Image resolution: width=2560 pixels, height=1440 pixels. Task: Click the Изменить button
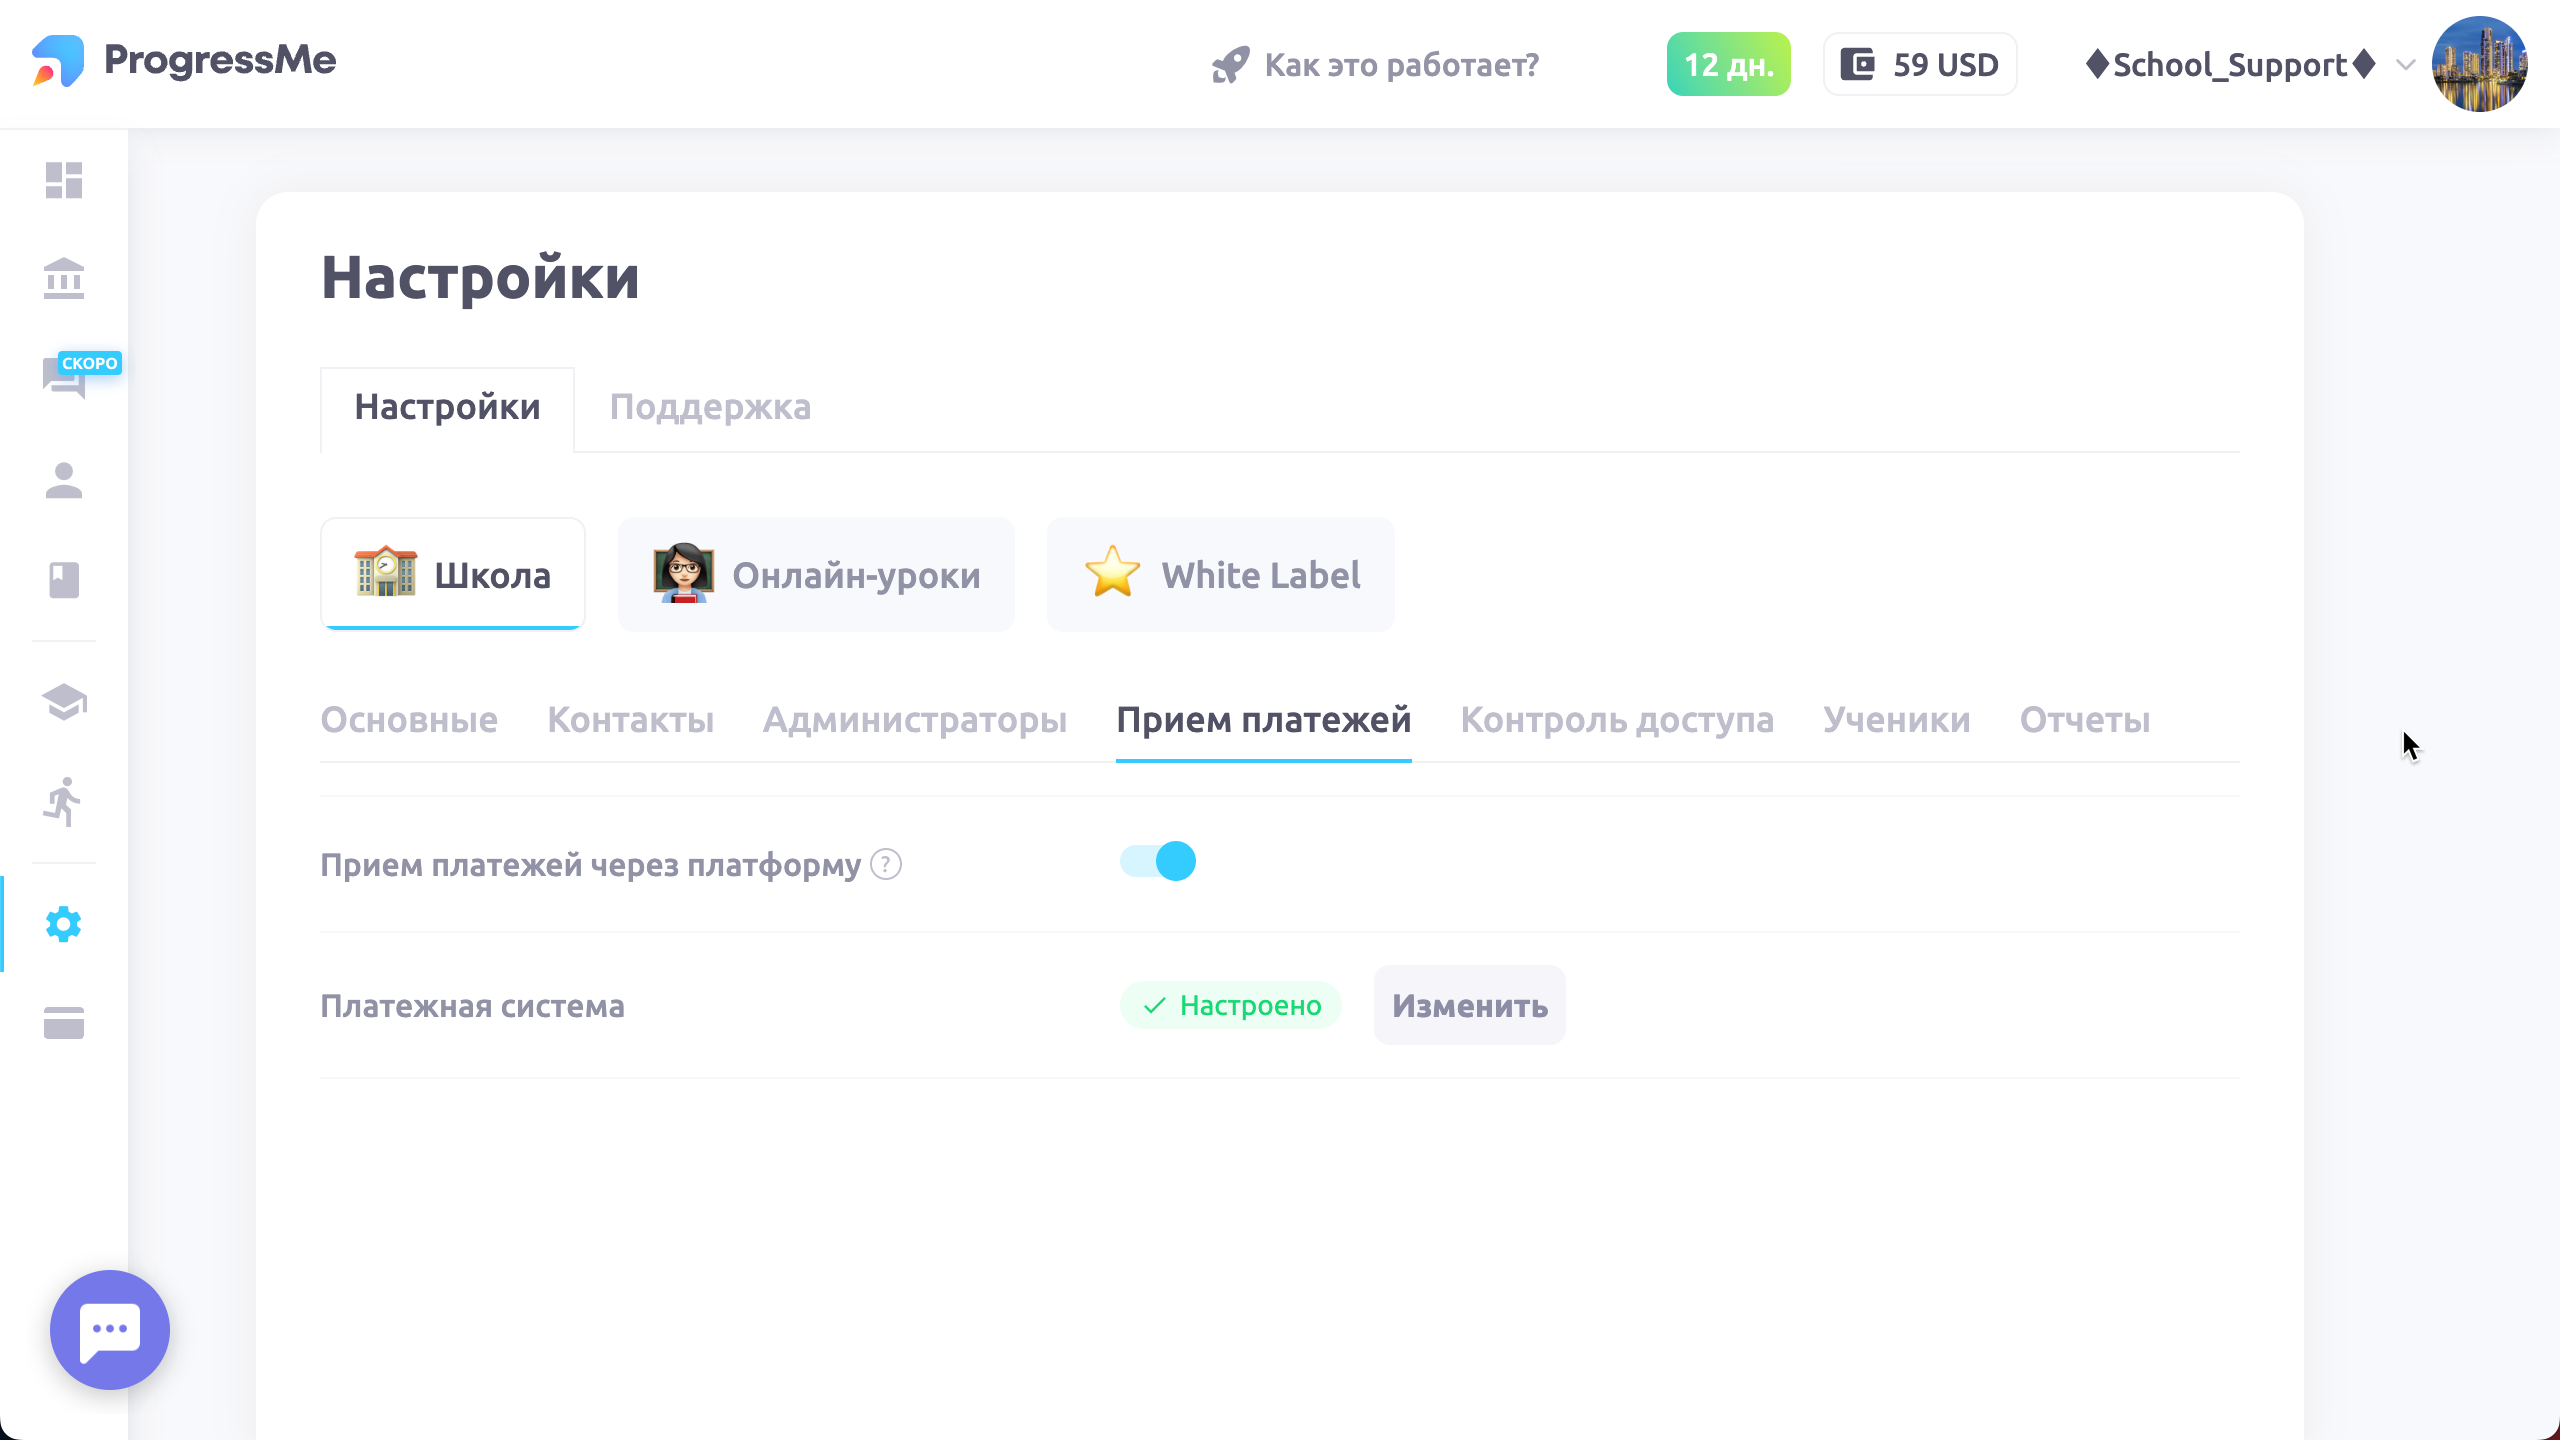1469,1006
